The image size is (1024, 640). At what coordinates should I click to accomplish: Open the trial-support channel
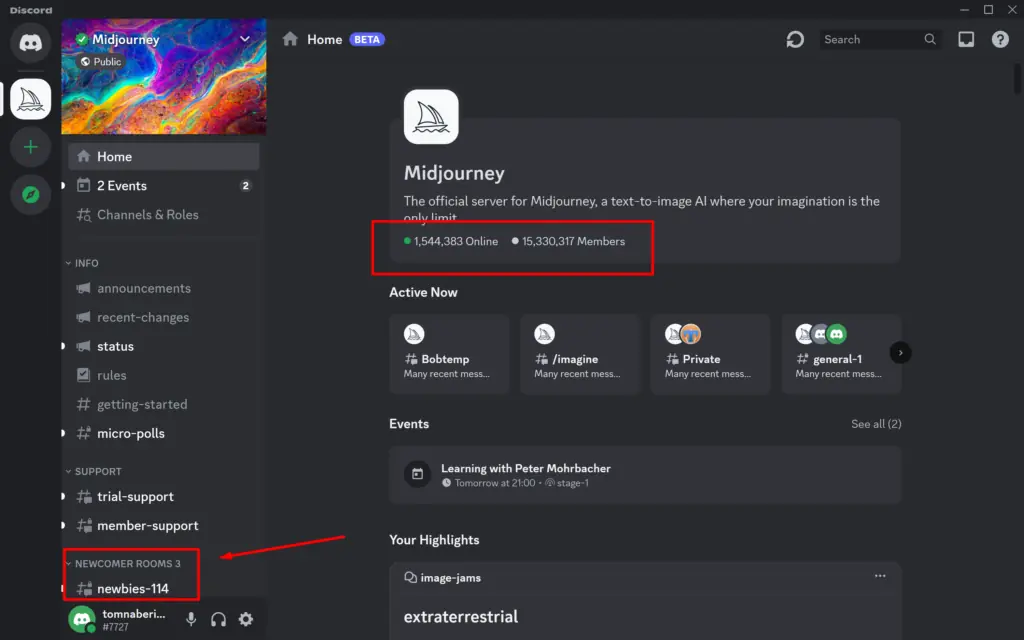[163, 497]
